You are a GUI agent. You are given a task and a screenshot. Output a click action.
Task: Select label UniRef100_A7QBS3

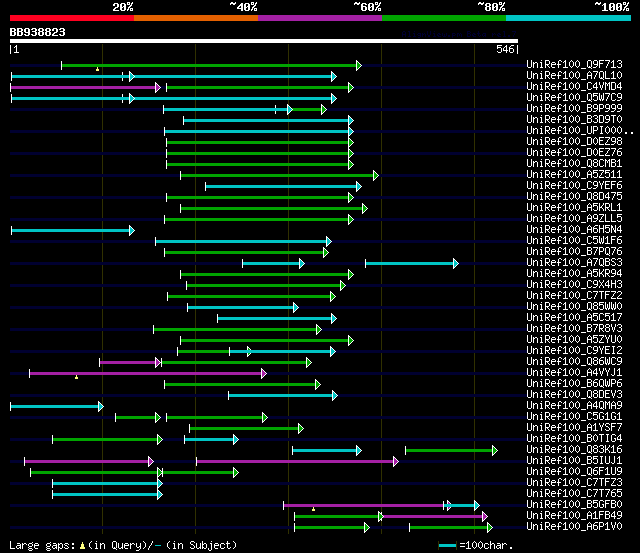574,262
